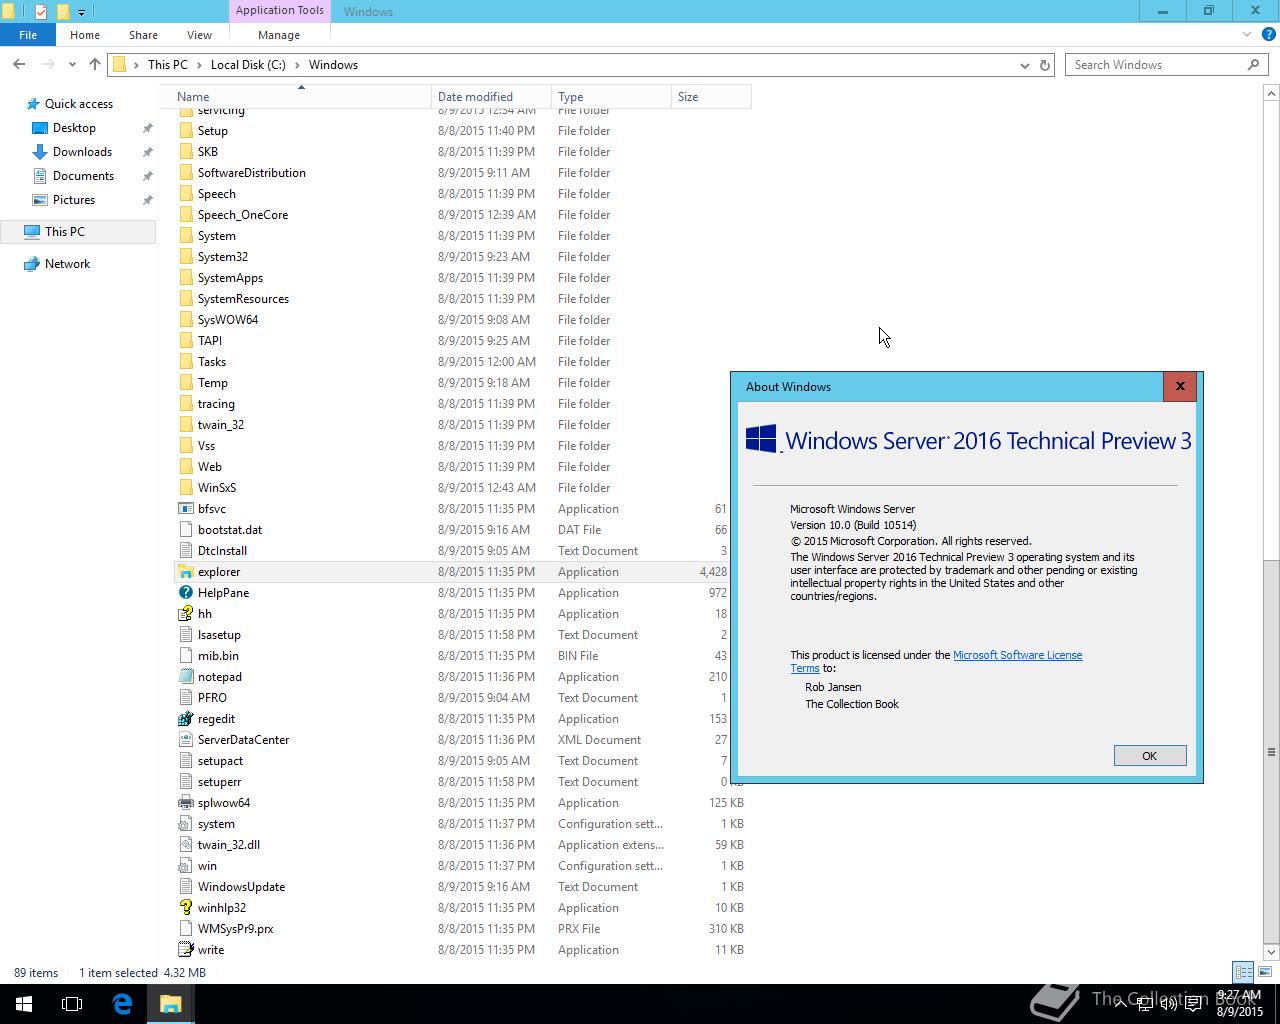This screenshot has height=1024, width=1280.
Task: Click the This PC breadcrumb in address bar
Action: click(168, 65)
